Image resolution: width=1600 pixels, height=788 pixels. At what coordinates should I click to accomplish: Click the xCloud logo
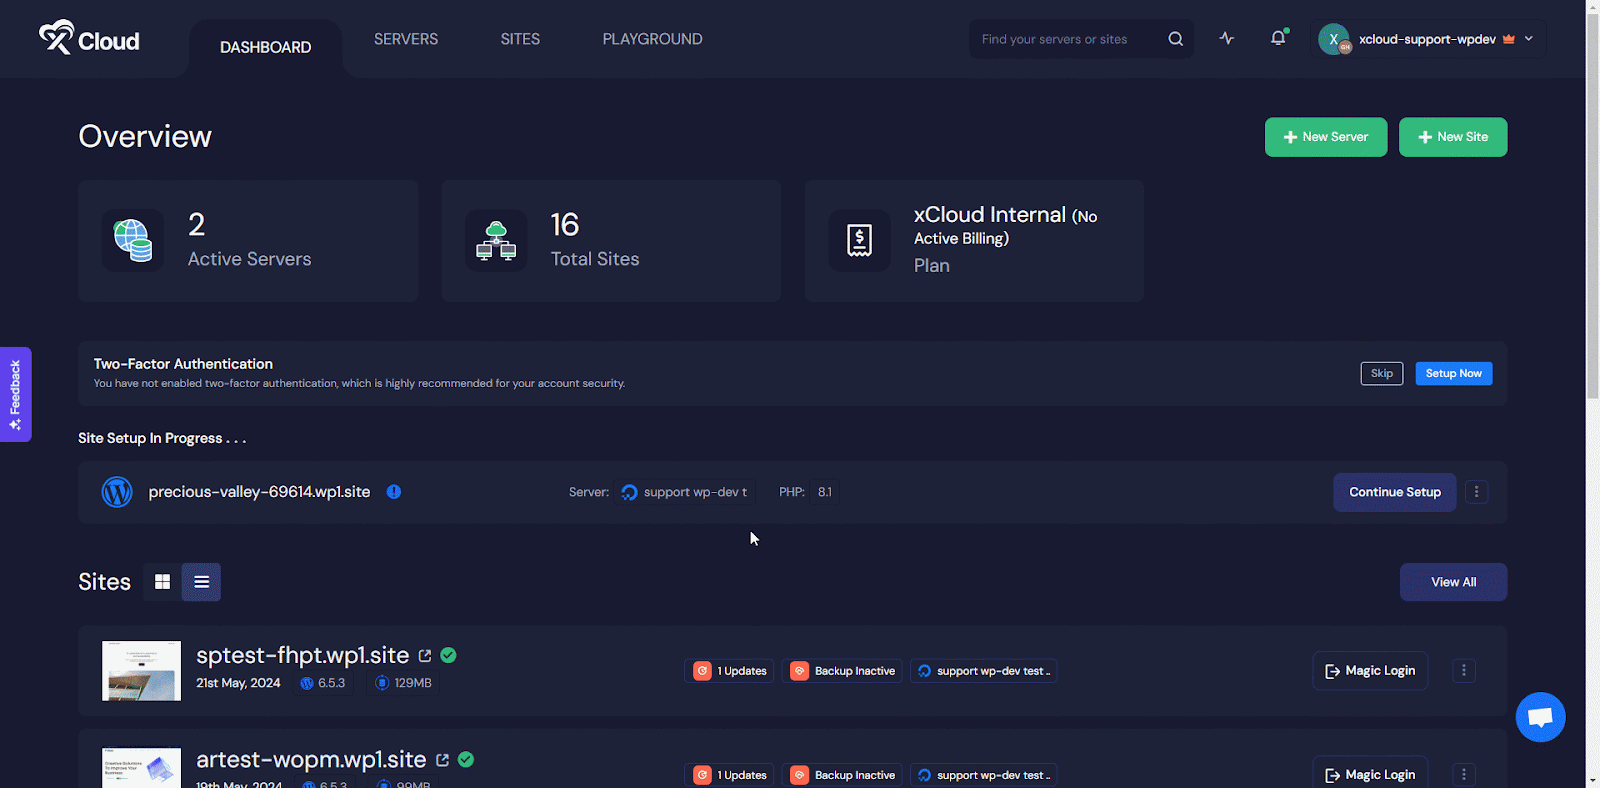tap(89, 39)
